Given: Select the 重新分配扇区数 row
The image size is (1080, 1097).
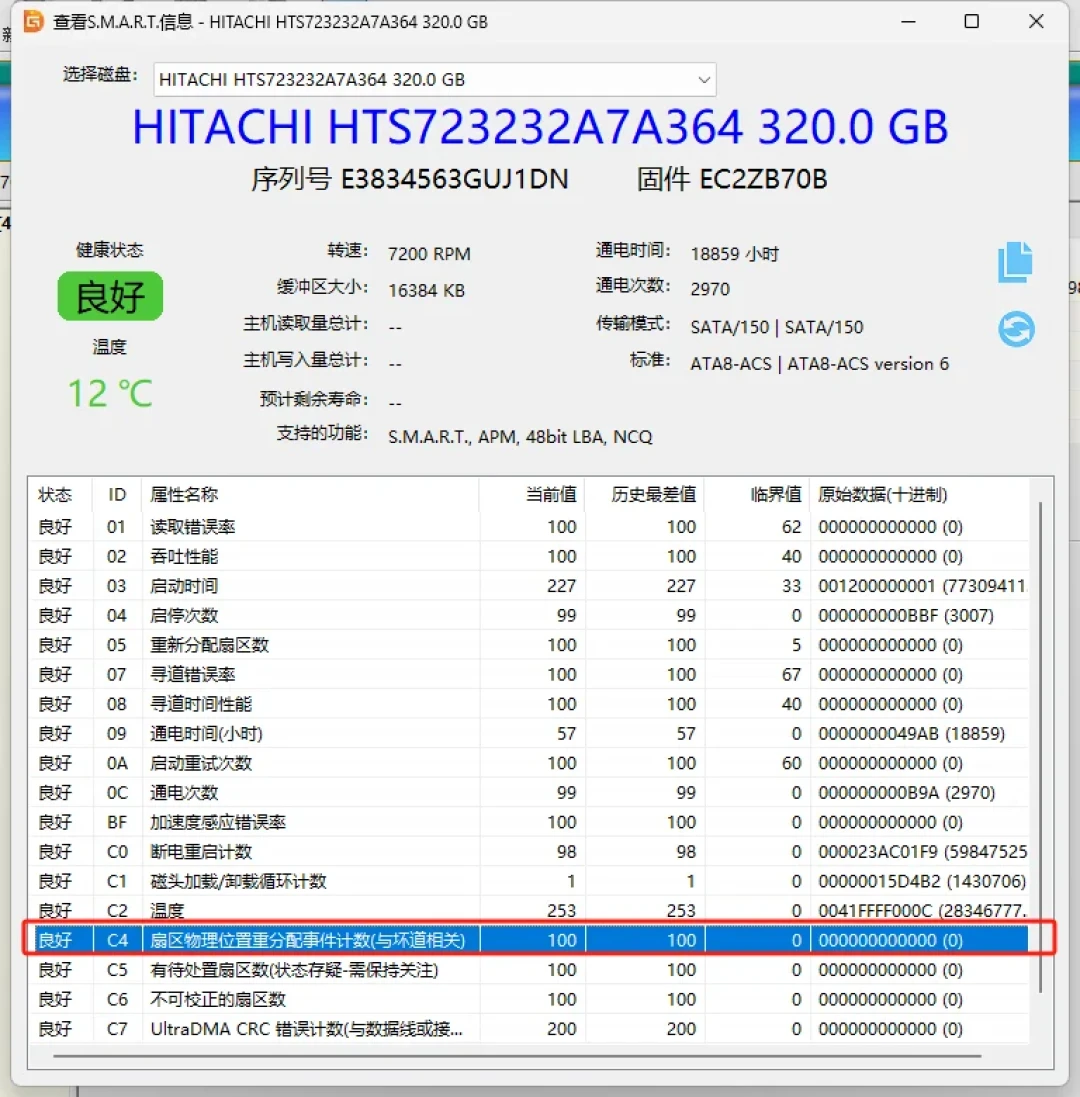Looking at the screenshot, I should coord(529,644).
